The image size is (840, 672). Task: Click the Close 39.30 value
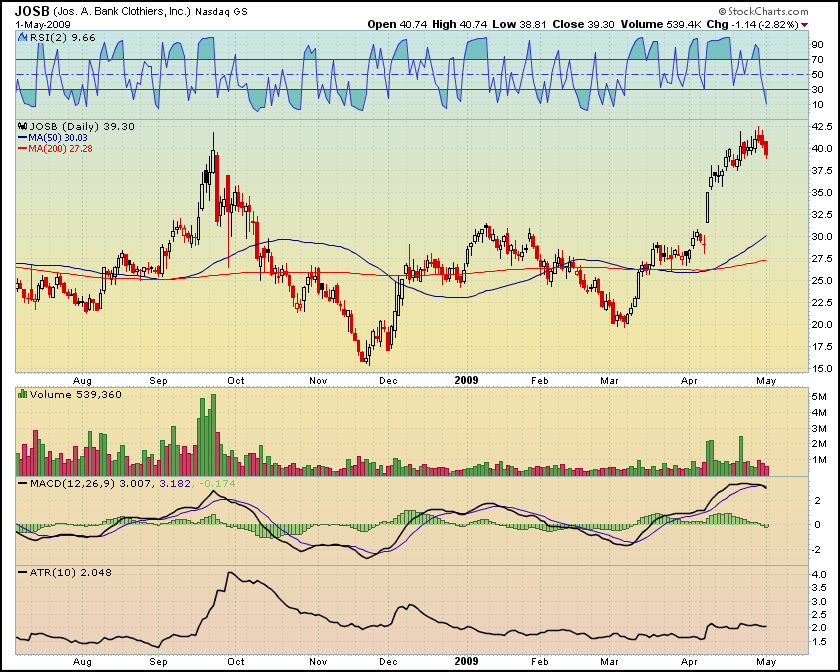pos(583,24)
